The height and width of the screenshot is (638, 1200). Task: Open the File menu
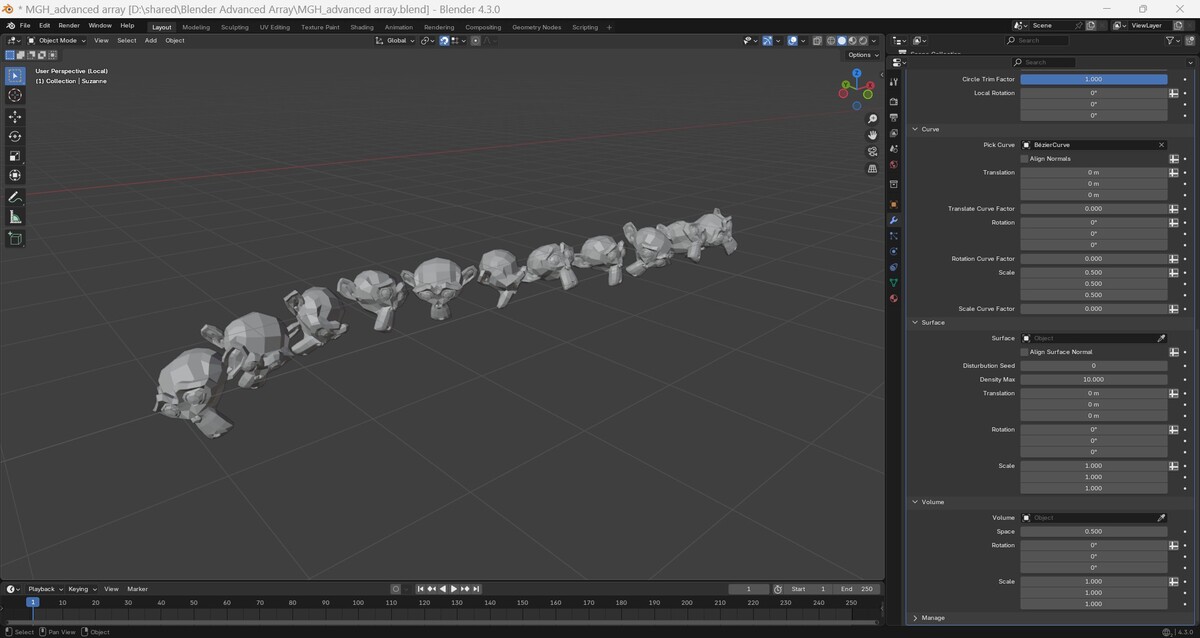coord(25,25)
